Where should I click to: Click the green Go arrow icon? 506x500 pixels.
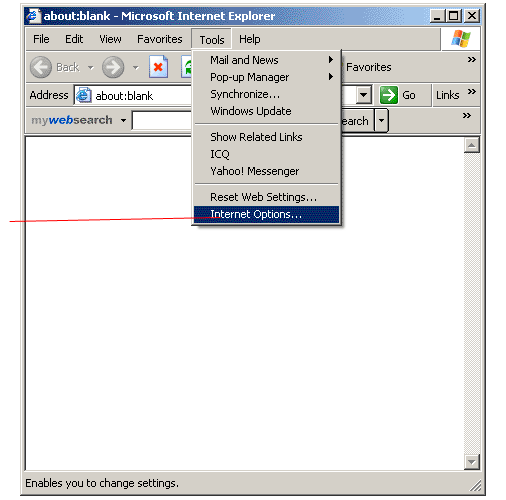click(x=389, y=95)
